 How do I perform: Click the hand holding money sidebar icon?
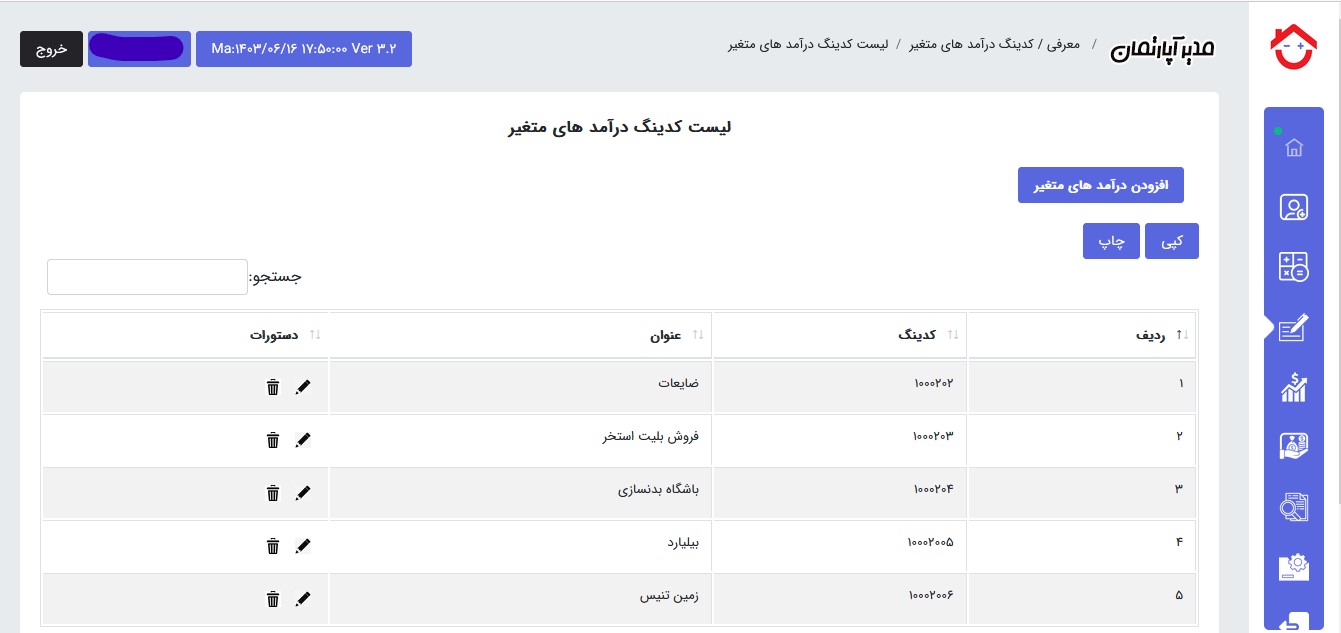pos(1294,447)
